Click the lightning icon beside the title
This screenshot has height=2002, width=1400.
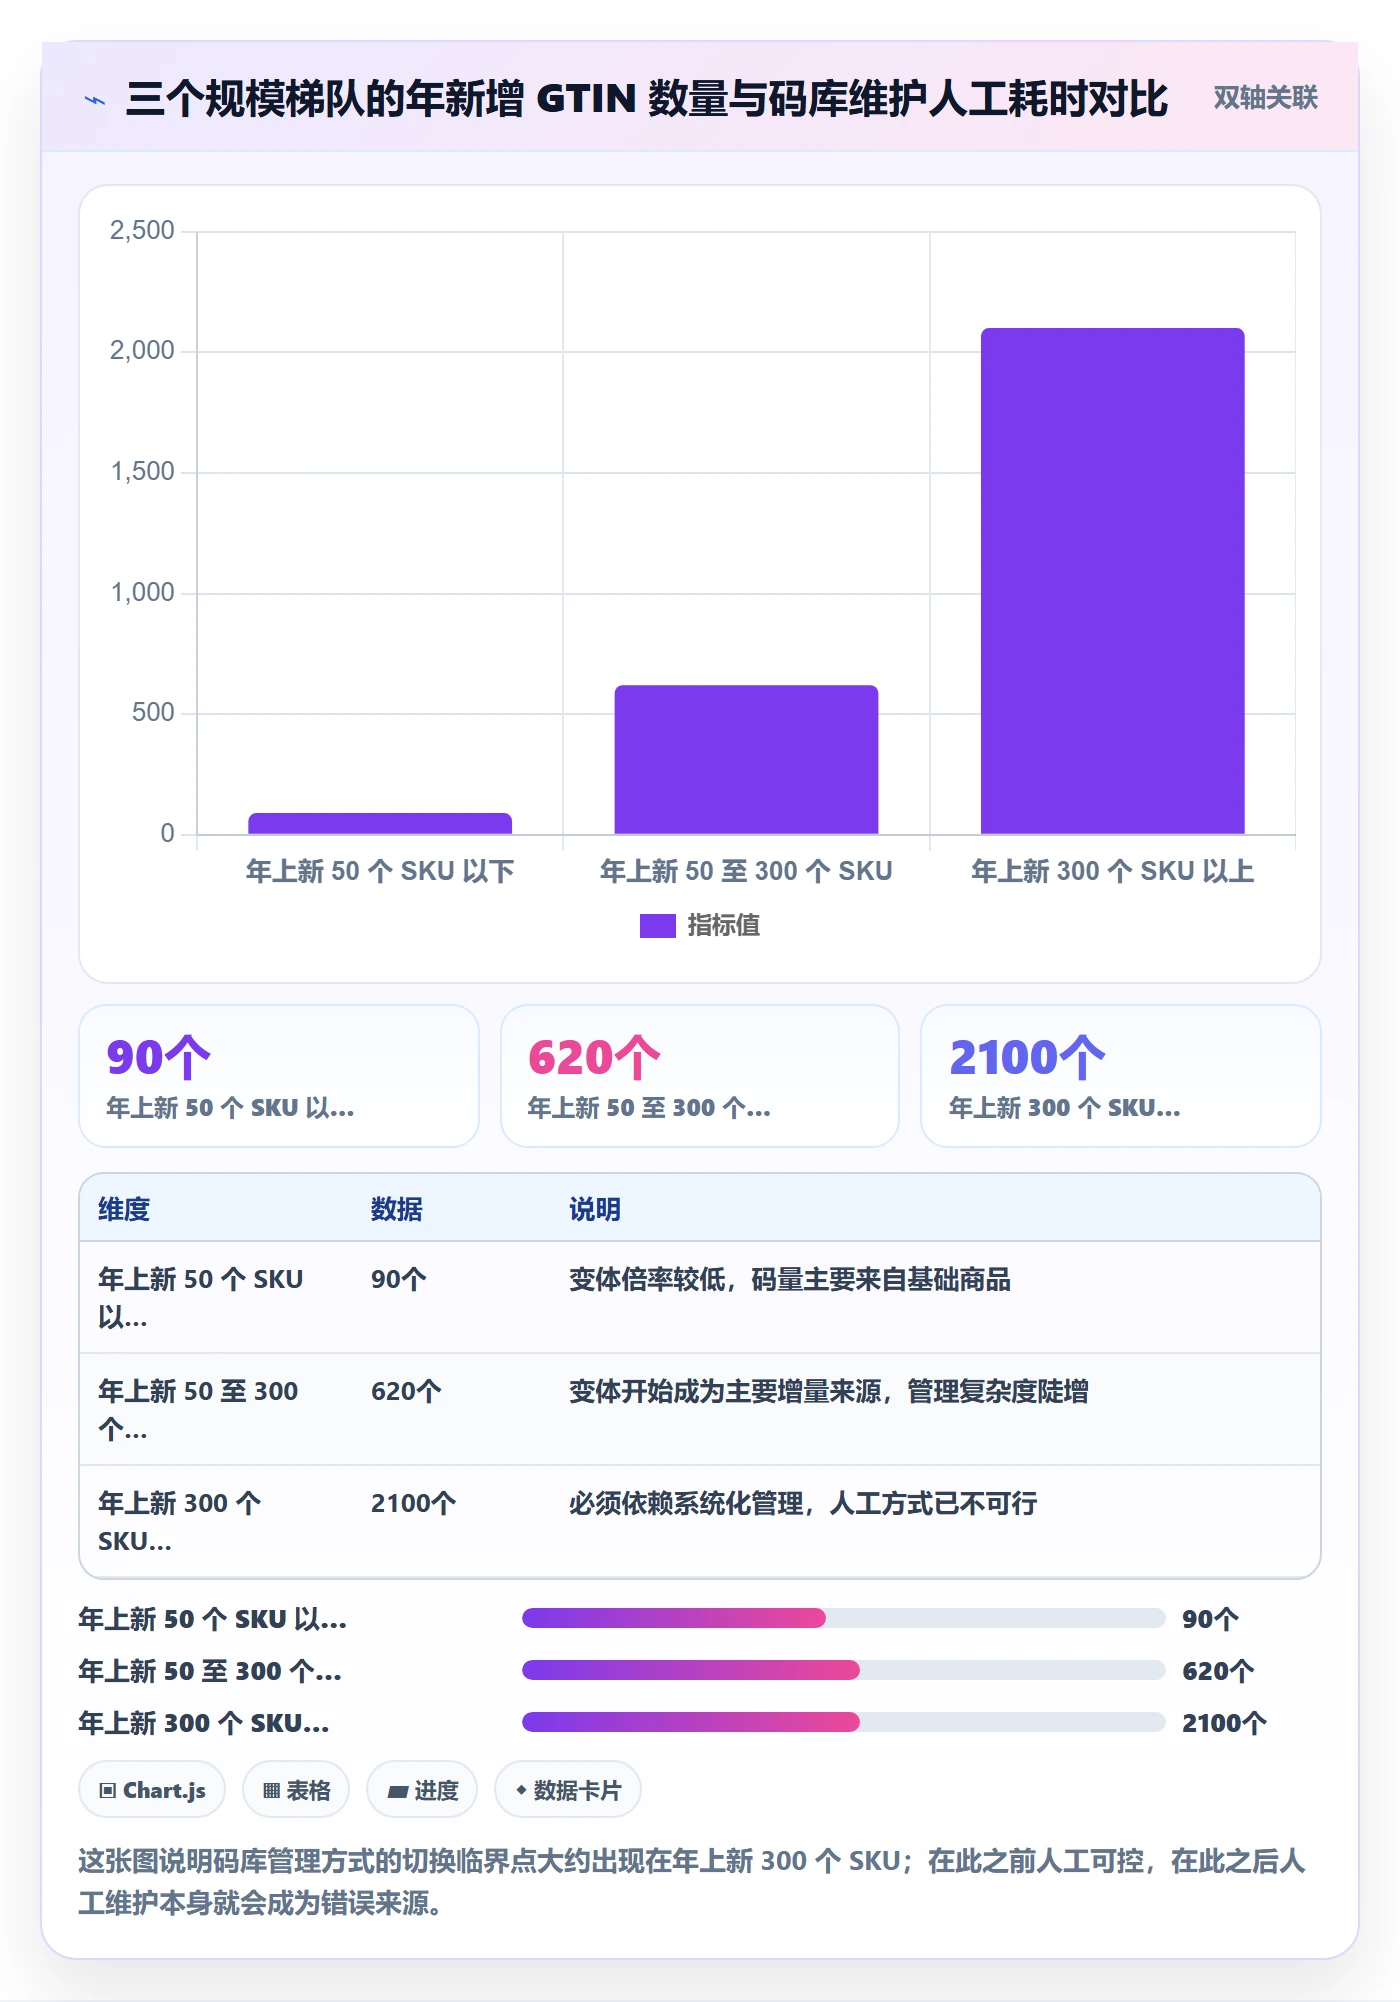pyautogui.click(x=95, y=100)
